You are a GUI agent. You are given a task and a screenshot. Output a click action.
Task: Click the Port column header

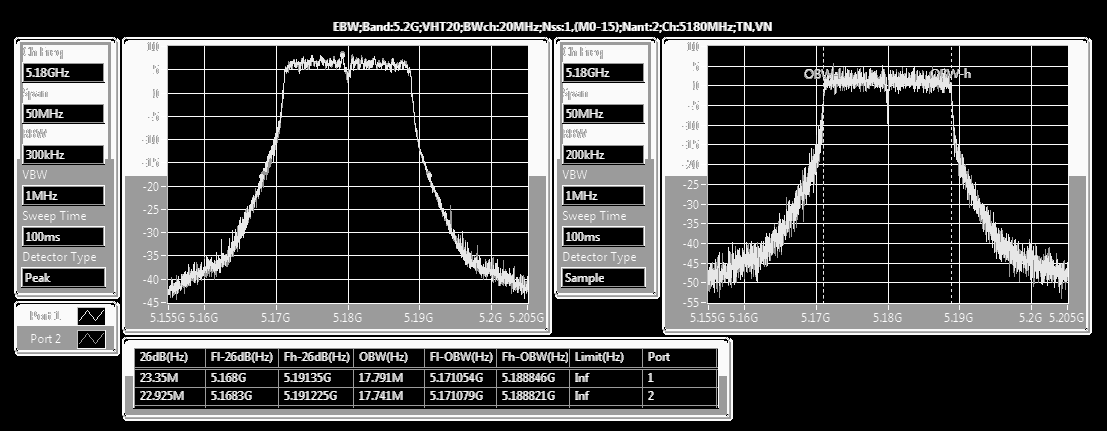click(680, 358)
